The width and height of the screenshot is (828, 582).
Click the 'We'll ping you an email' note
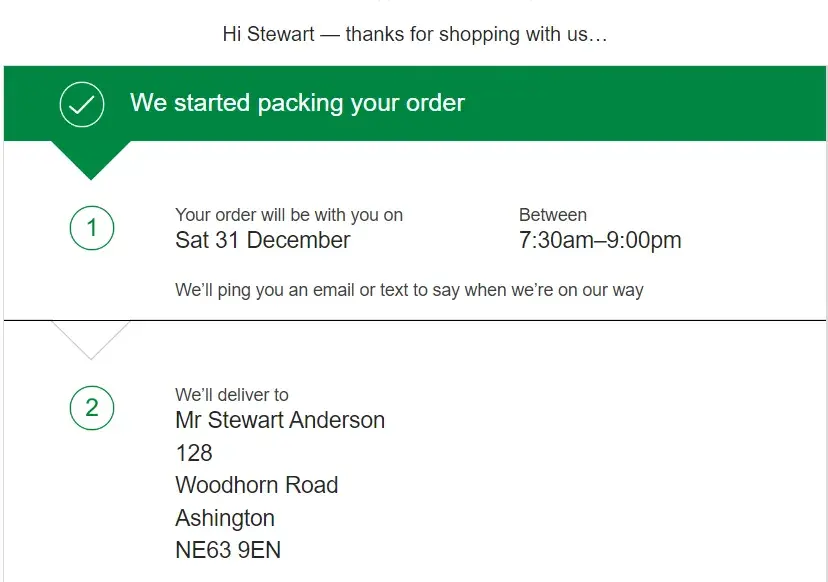click(x=409, y=290)
